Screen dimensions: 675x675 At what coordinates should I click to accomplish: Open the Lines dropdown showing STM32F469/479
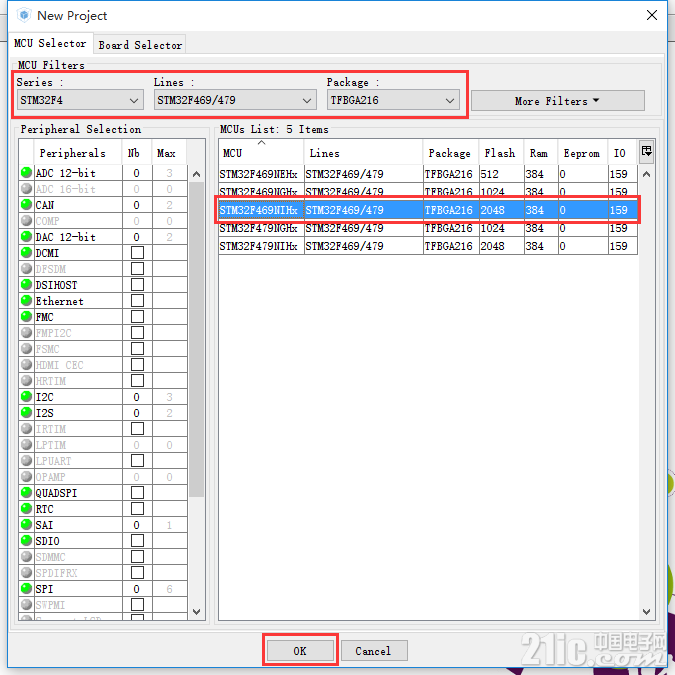click(235, 100)
